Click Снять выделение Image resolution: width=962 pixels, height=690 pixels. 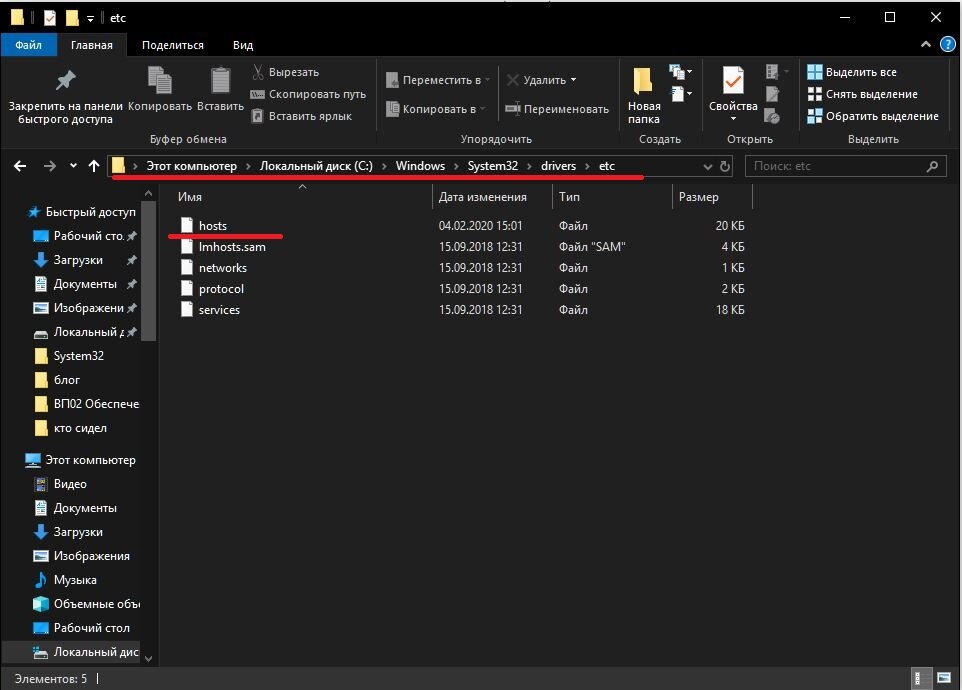pos(863,94)
